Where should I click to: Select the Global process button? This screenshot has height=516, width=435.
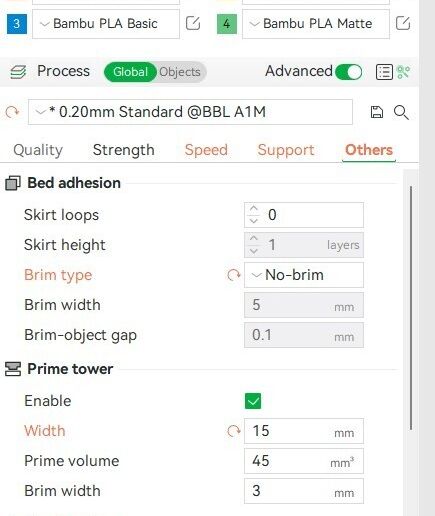point(130,72)
